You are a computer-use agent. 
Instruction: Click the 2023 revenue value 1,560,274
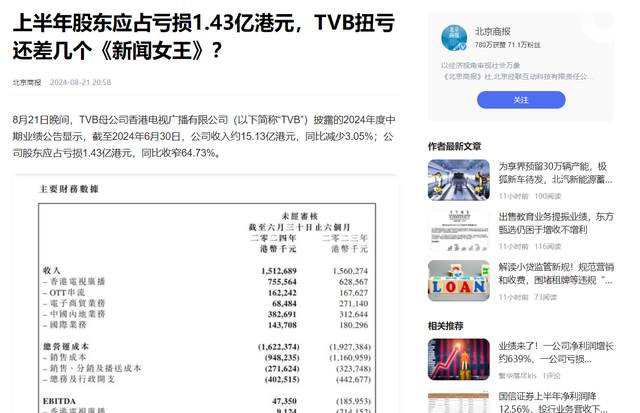350,271
